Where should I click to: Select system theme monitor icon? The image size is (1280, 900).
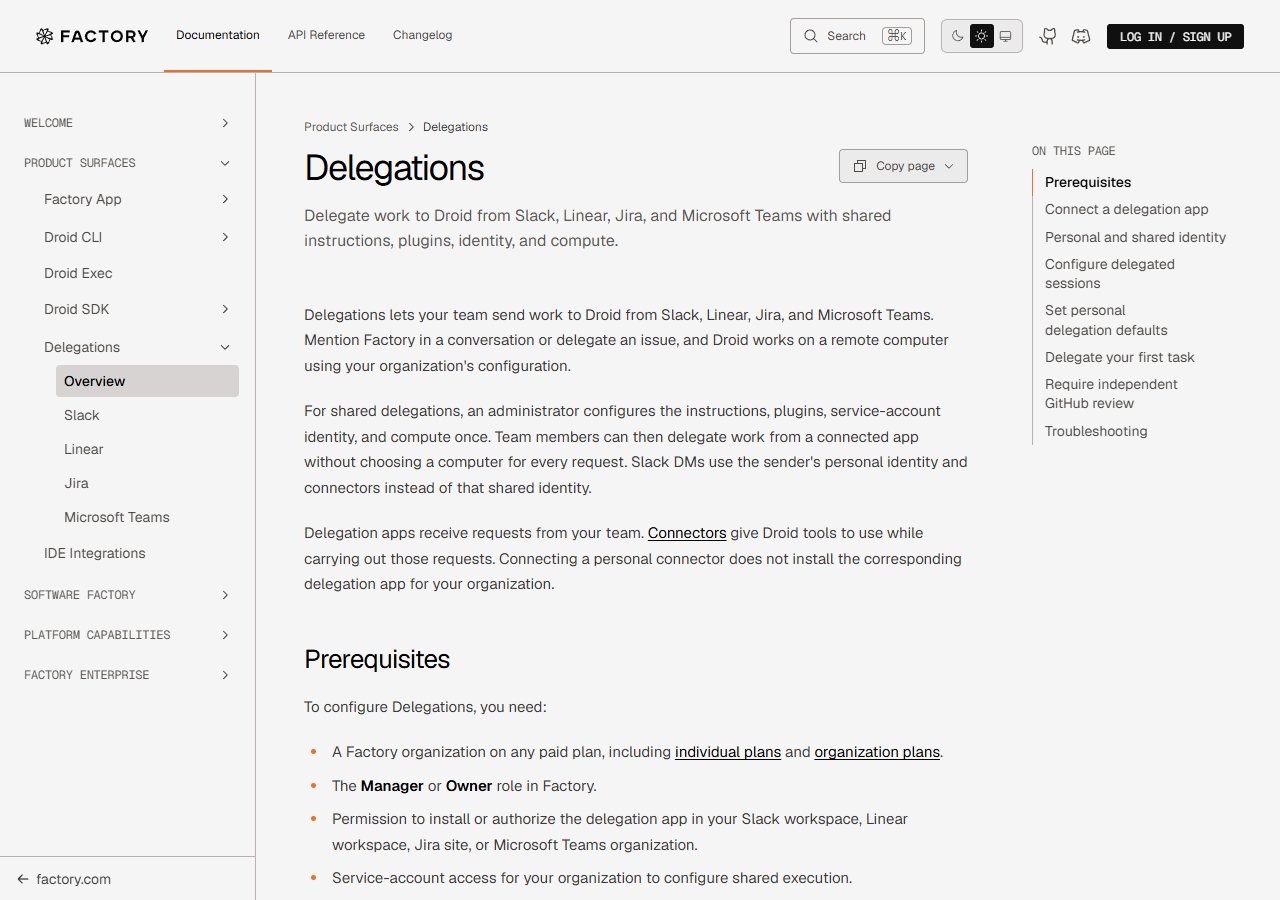(x=1006, y=36)
